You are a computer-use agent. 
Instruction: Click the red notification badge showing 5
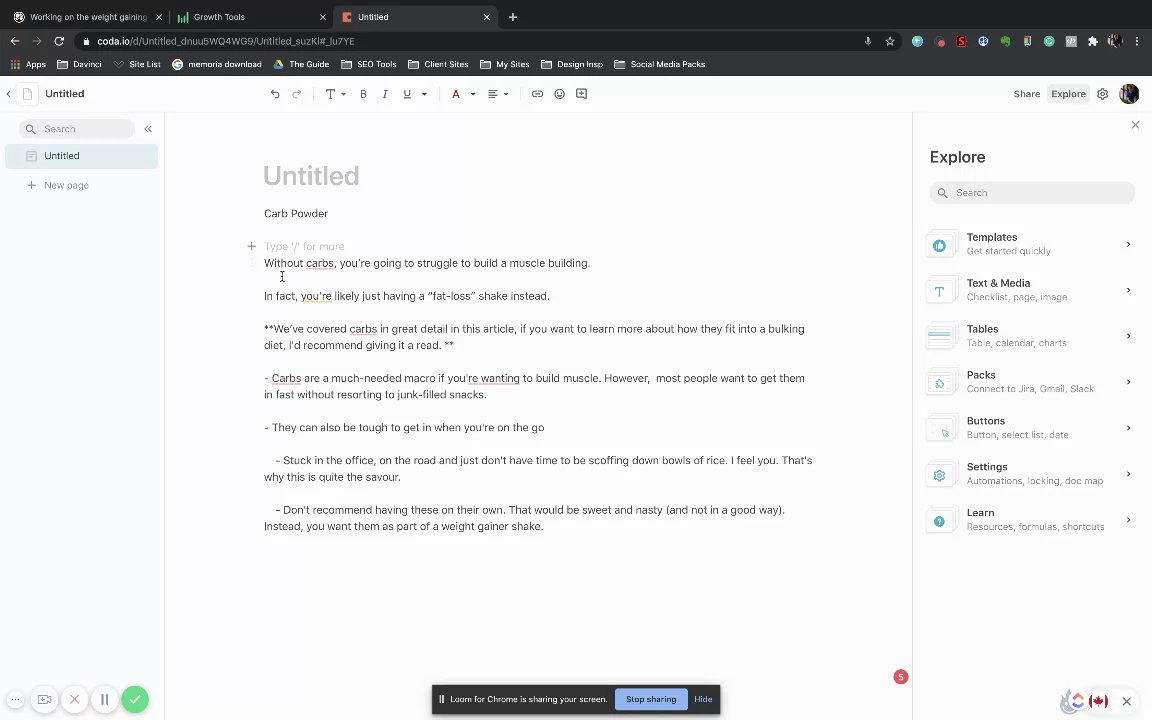[901, 677]
